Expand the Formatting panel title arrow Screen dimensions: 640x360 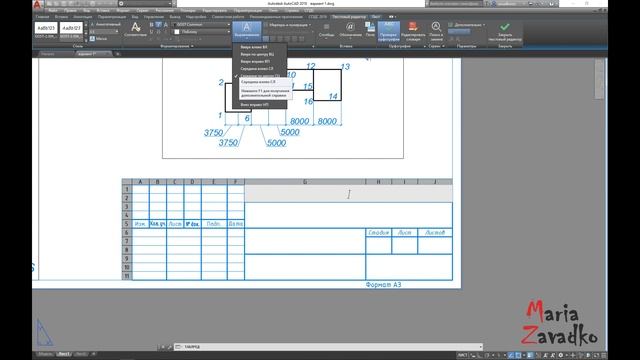point(192,46)
